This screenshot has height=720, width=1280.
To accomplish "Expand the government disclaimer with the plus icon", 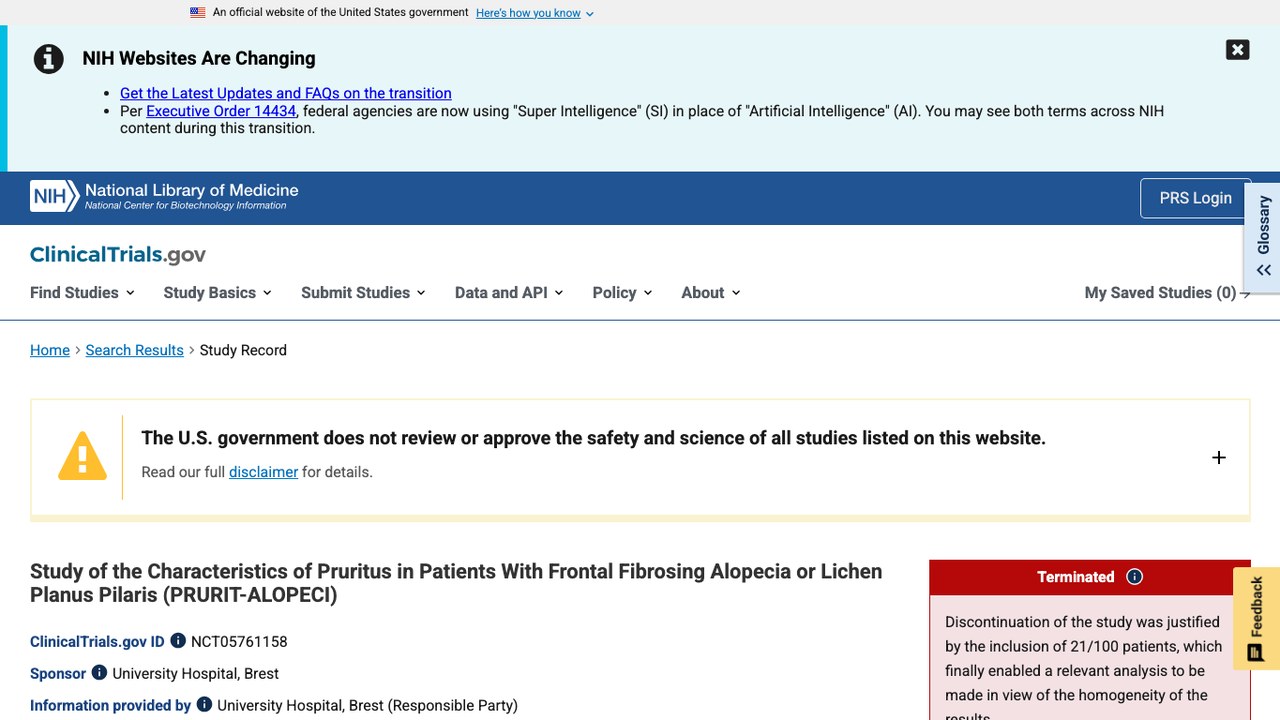I will click(1218, 458).
